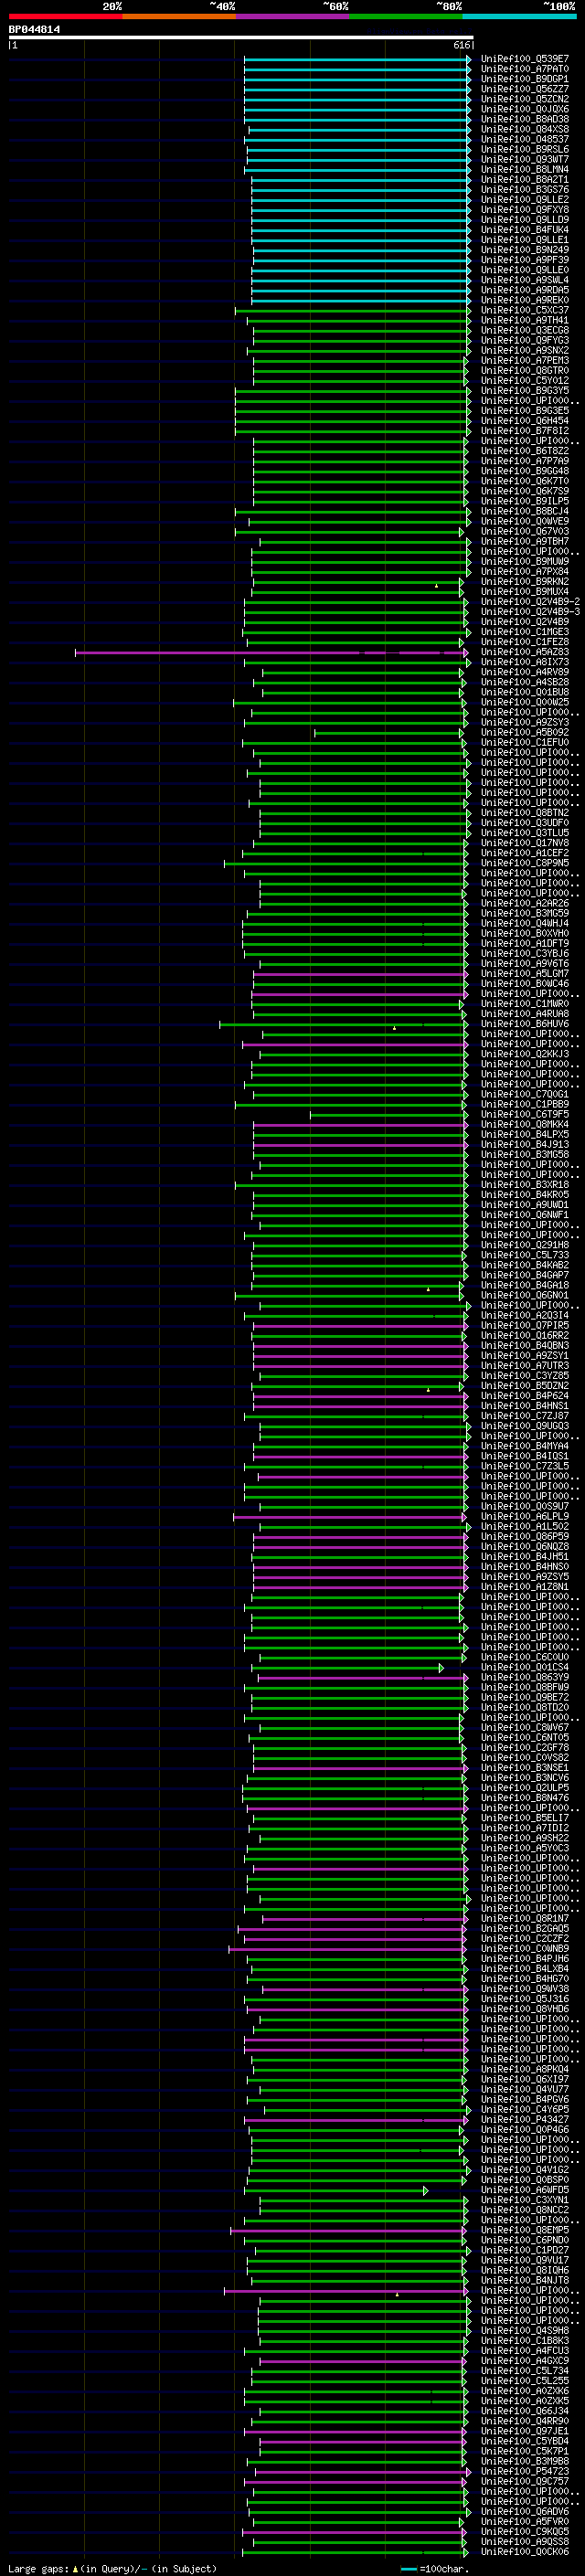
Task: Click UniRef100_A4SB28 label
Action: click(525, 682)
